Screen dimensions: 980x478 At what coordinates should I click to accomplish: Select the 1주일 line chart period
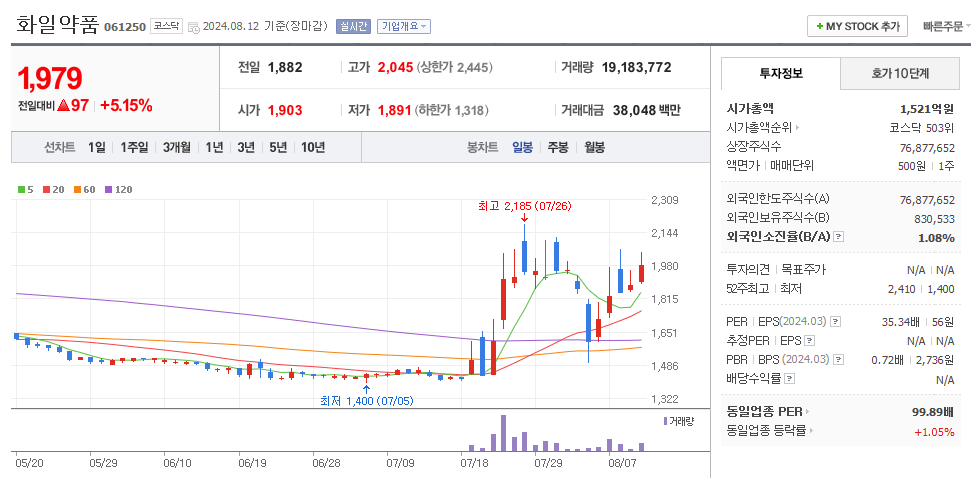[x=134, y=147]
